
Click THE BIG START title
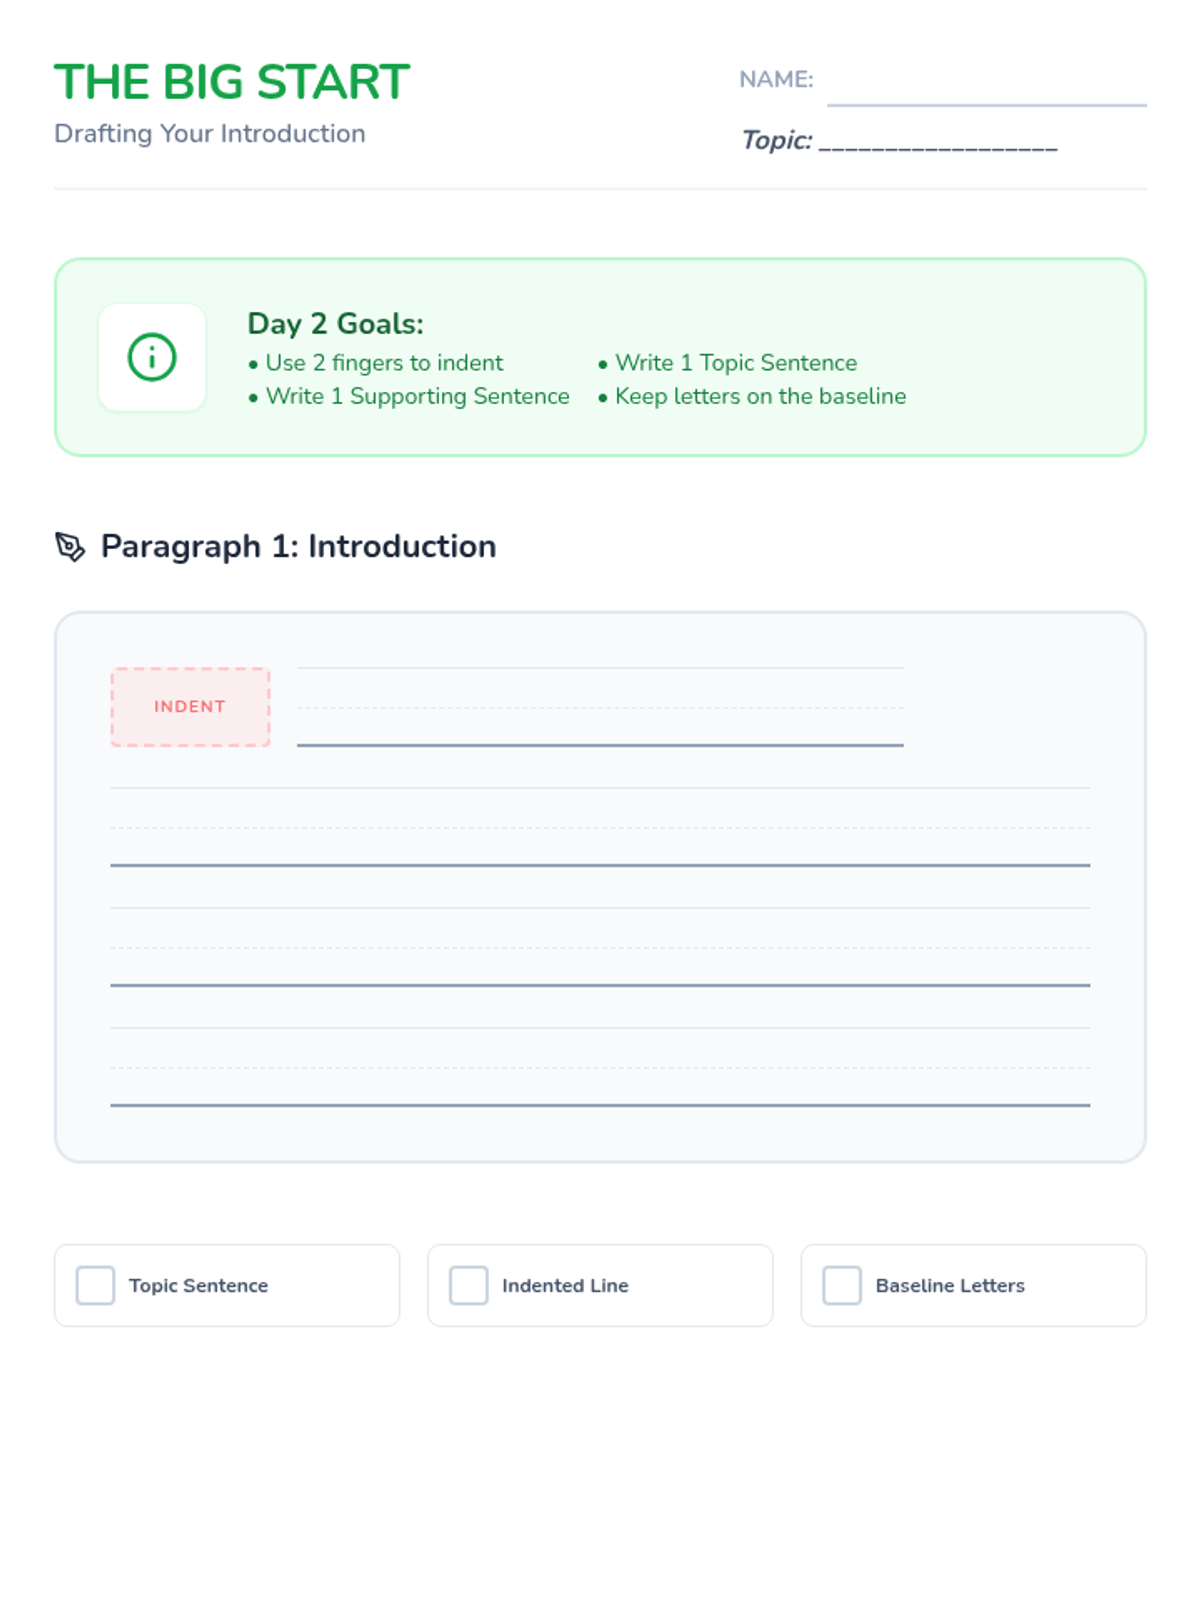click(x=232, y=82)
